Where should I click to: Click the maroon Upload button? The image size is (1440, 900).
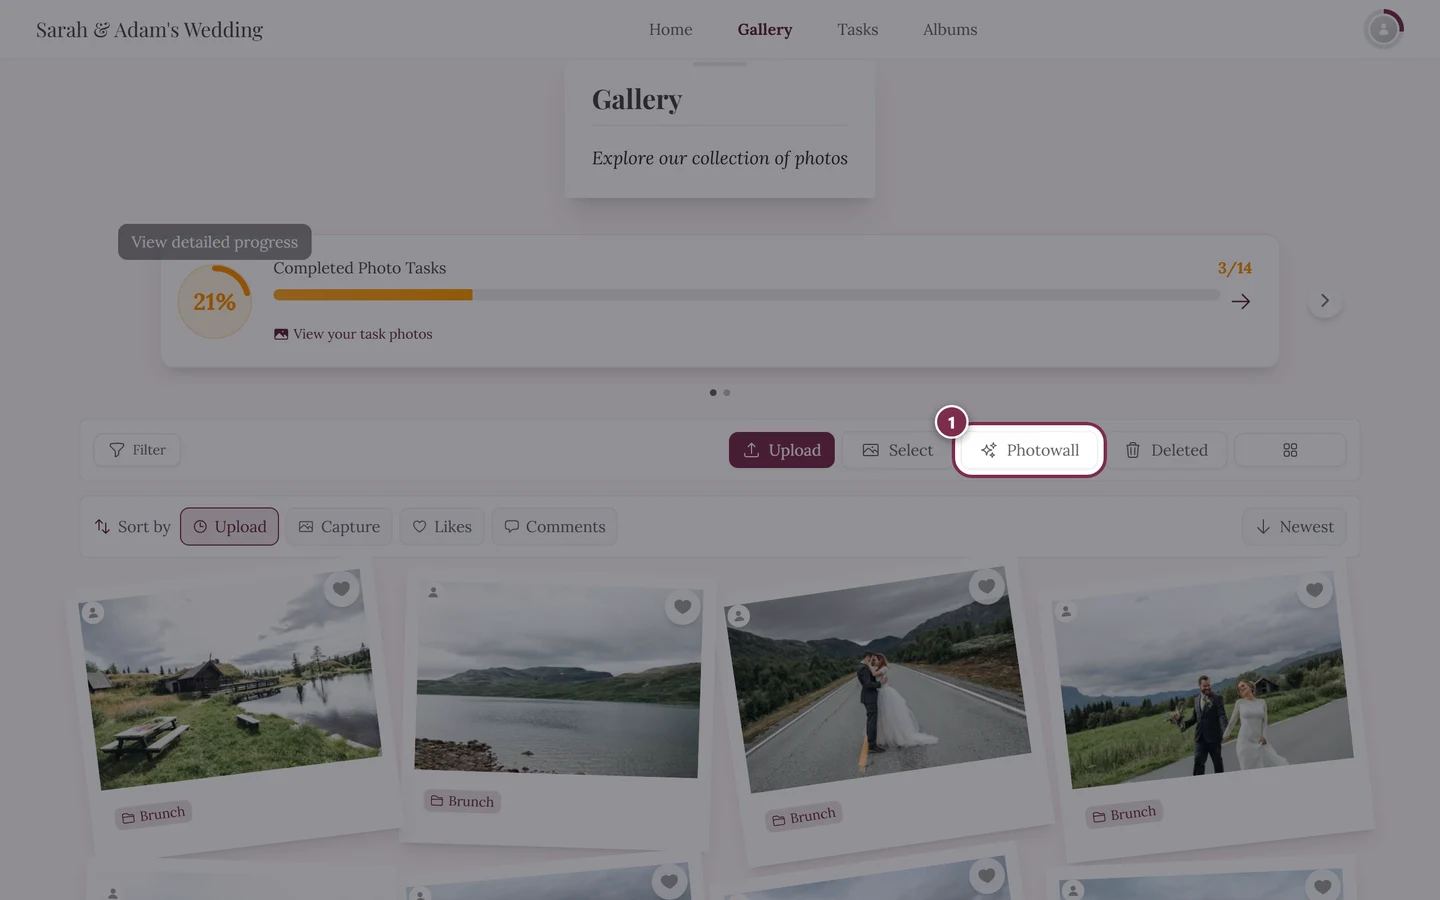pos(781,450)
